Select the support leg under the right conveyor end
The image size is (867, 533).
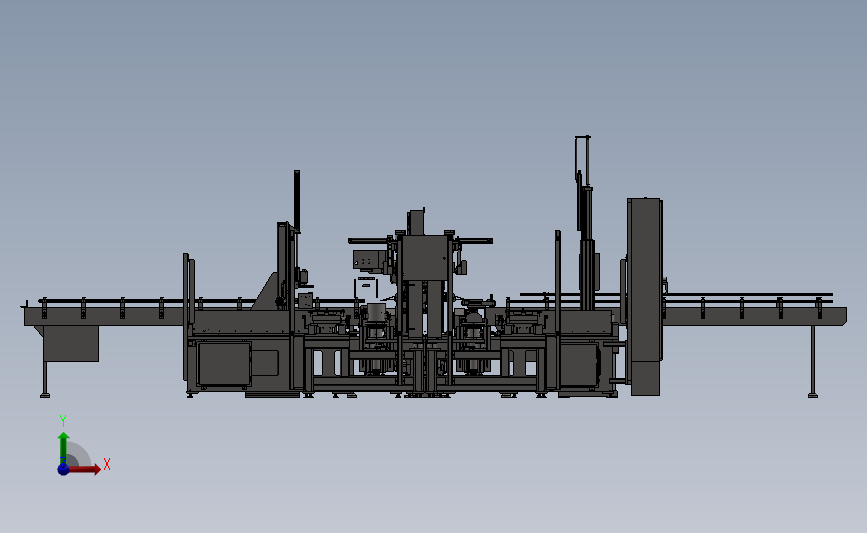pos(813,362)
